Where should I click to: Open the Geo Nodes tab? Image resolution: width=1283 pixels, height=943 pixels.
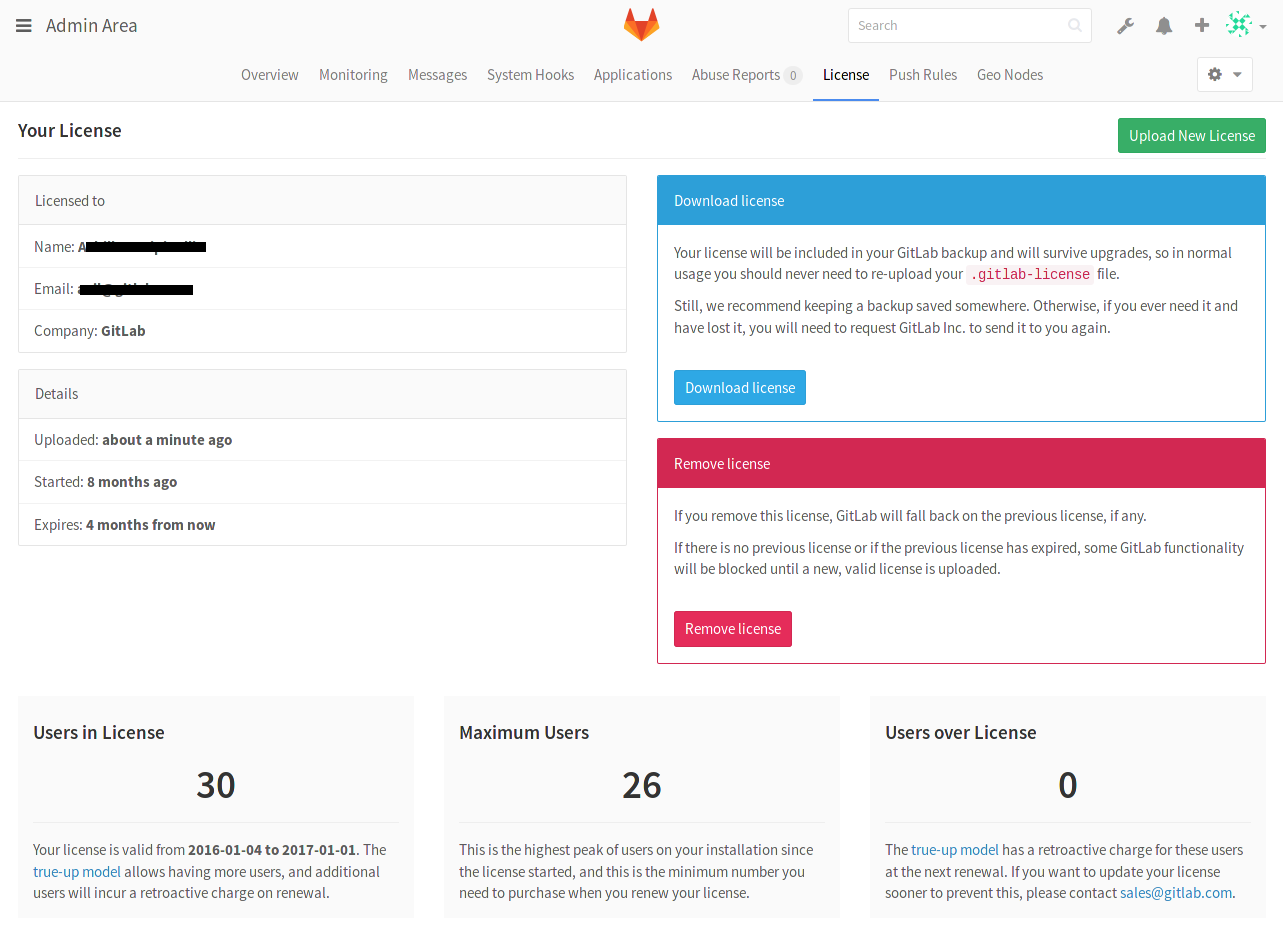pyautogui.click(x=1009, y=75)
